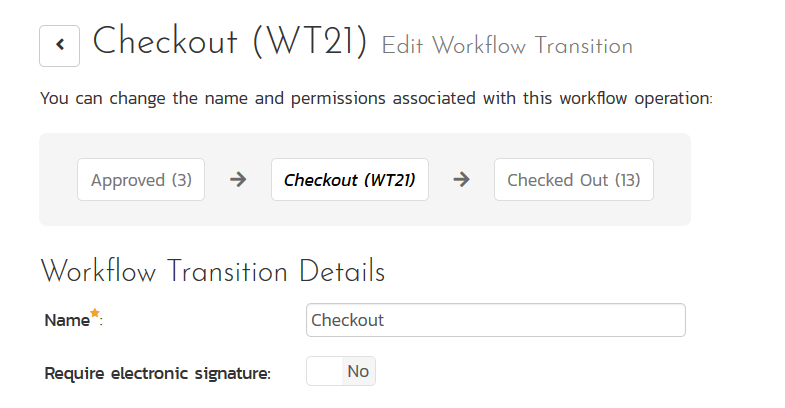
Task: Click the Checkout (WT21) page title
Action: click(230, 42)
